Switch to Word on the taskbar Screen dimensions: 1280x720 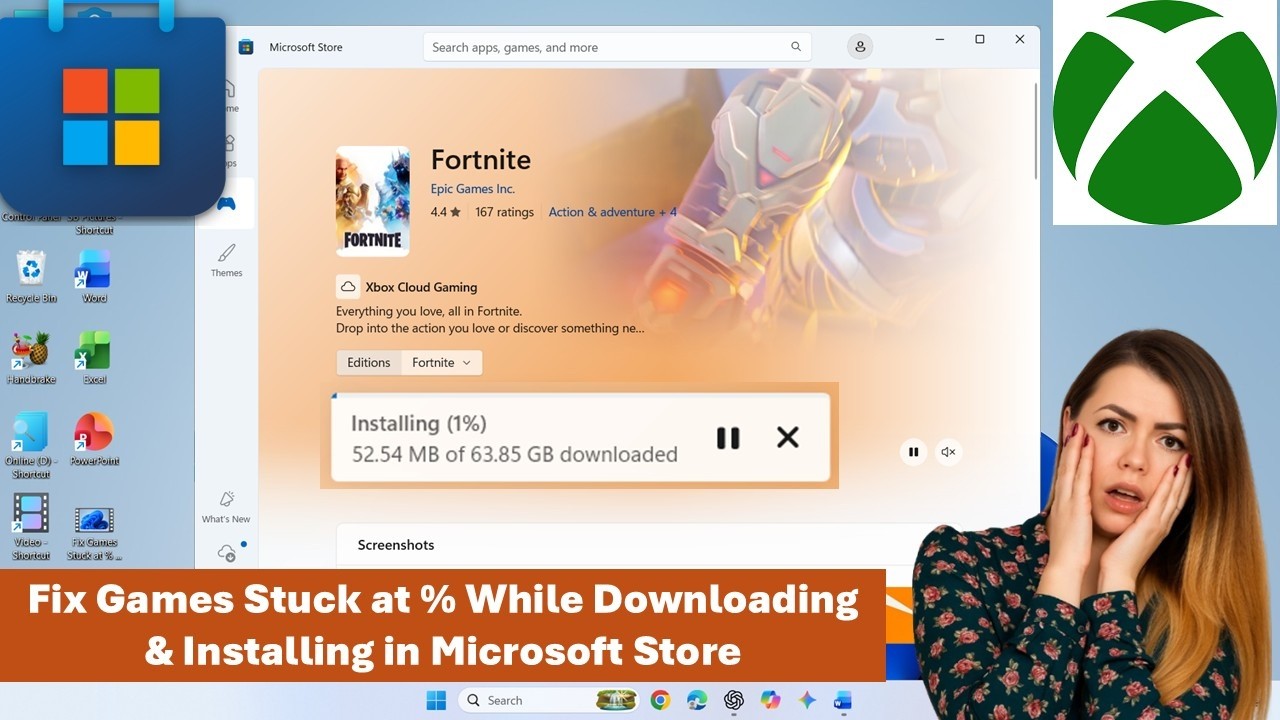coord(842,700)
